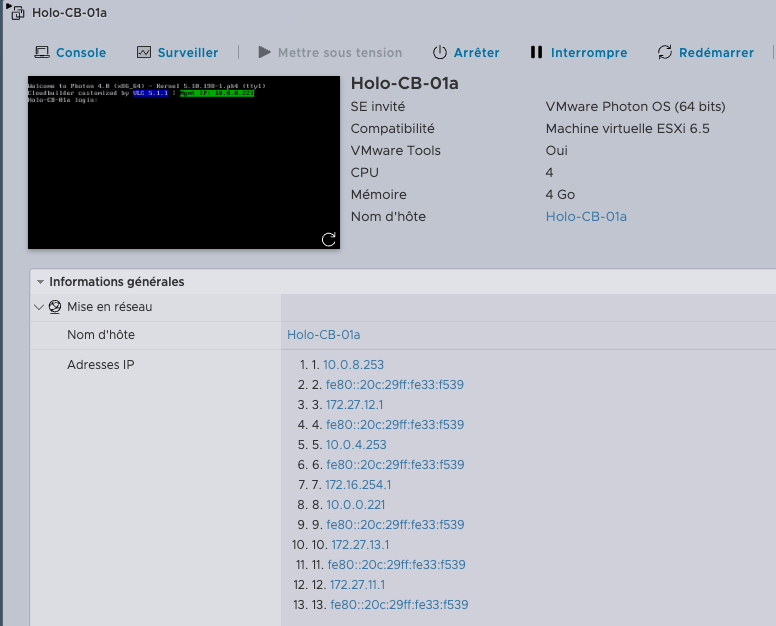
Task: Click the Redémarrer restart icon
Action: click(665, 52)
